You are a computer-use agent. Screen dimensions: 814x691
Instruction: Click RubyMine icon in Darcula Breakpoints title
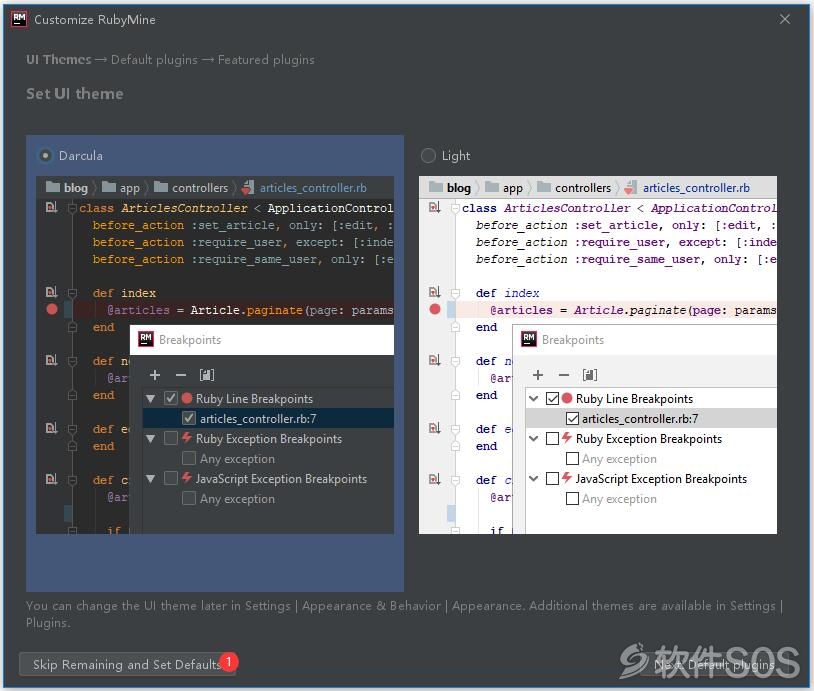click(146, 339)
